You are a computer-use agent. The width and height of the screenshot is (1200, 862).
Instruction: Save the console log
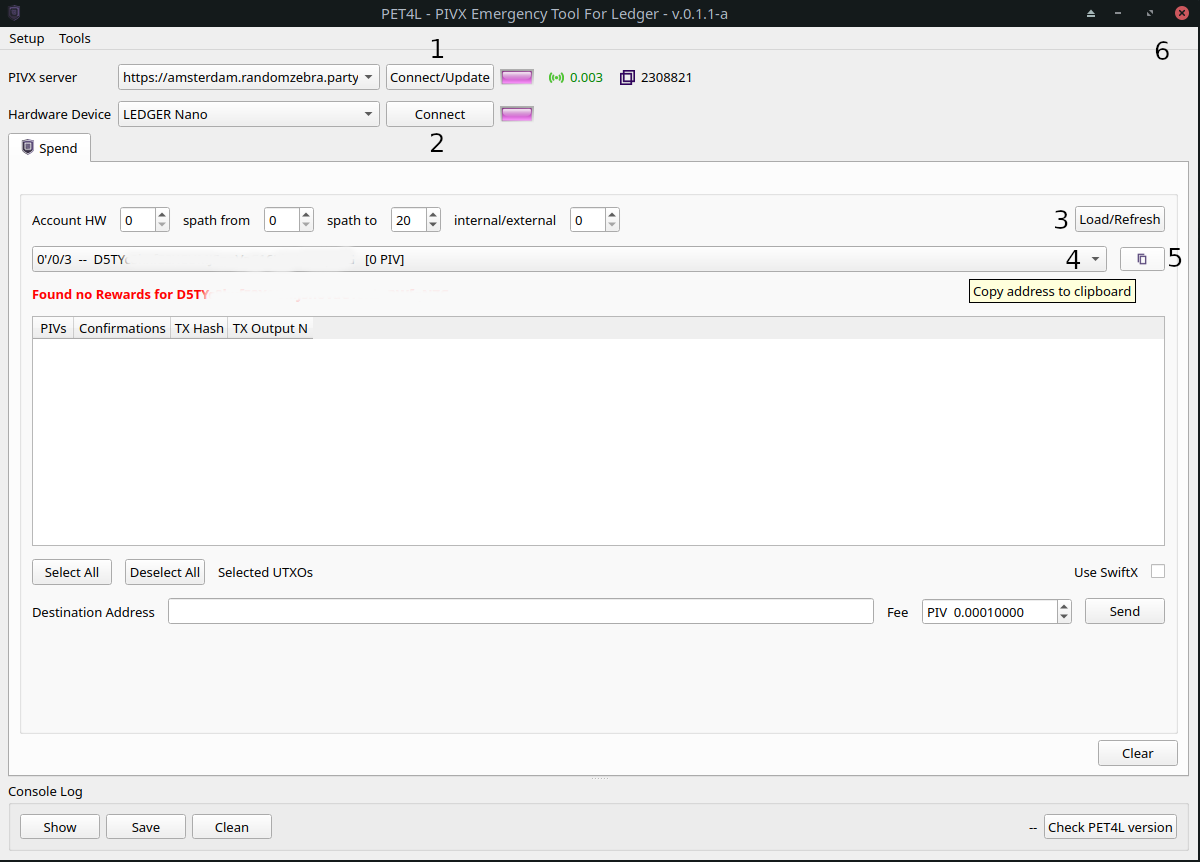pos(146,827)
